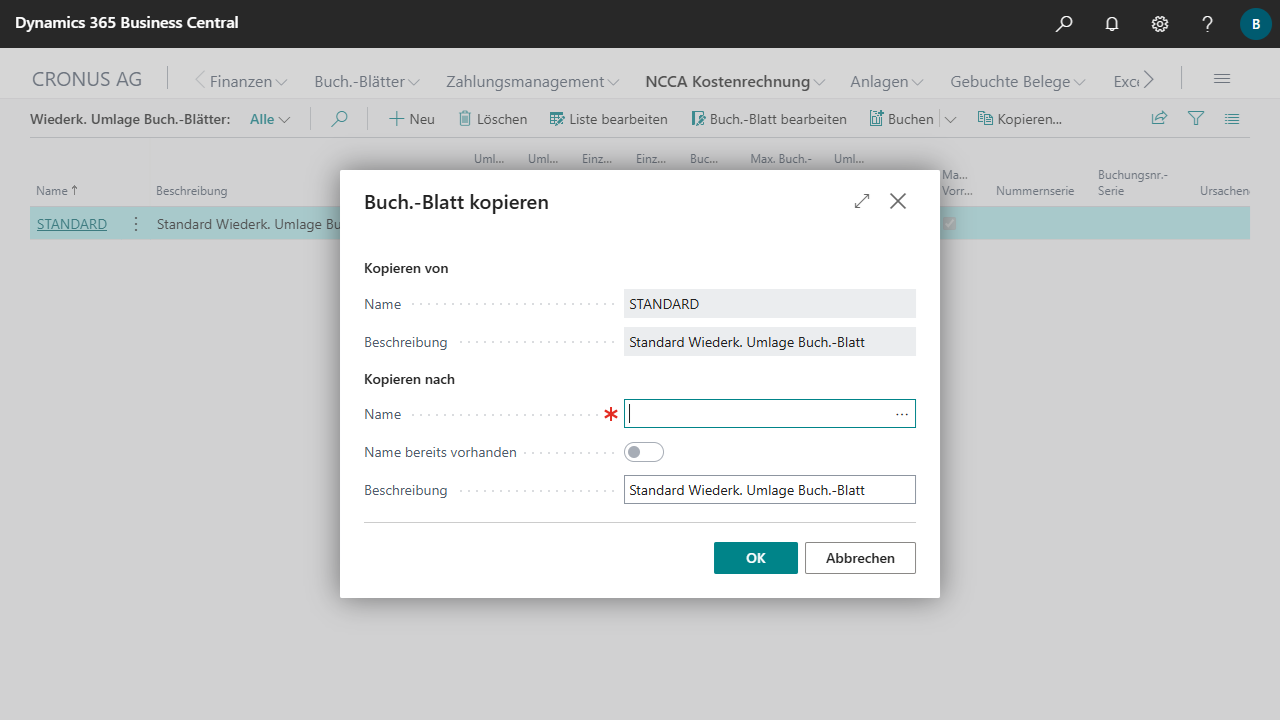Screen dimensions: 1280x720
Task: Click the Abbrechen button
Action: click(860, 558)
